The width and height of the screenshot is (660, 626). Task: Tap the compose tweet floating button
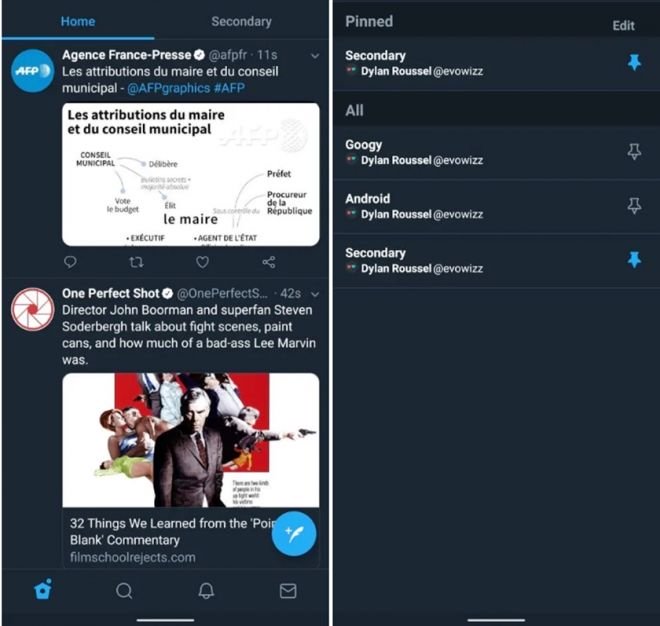point(294,533)
